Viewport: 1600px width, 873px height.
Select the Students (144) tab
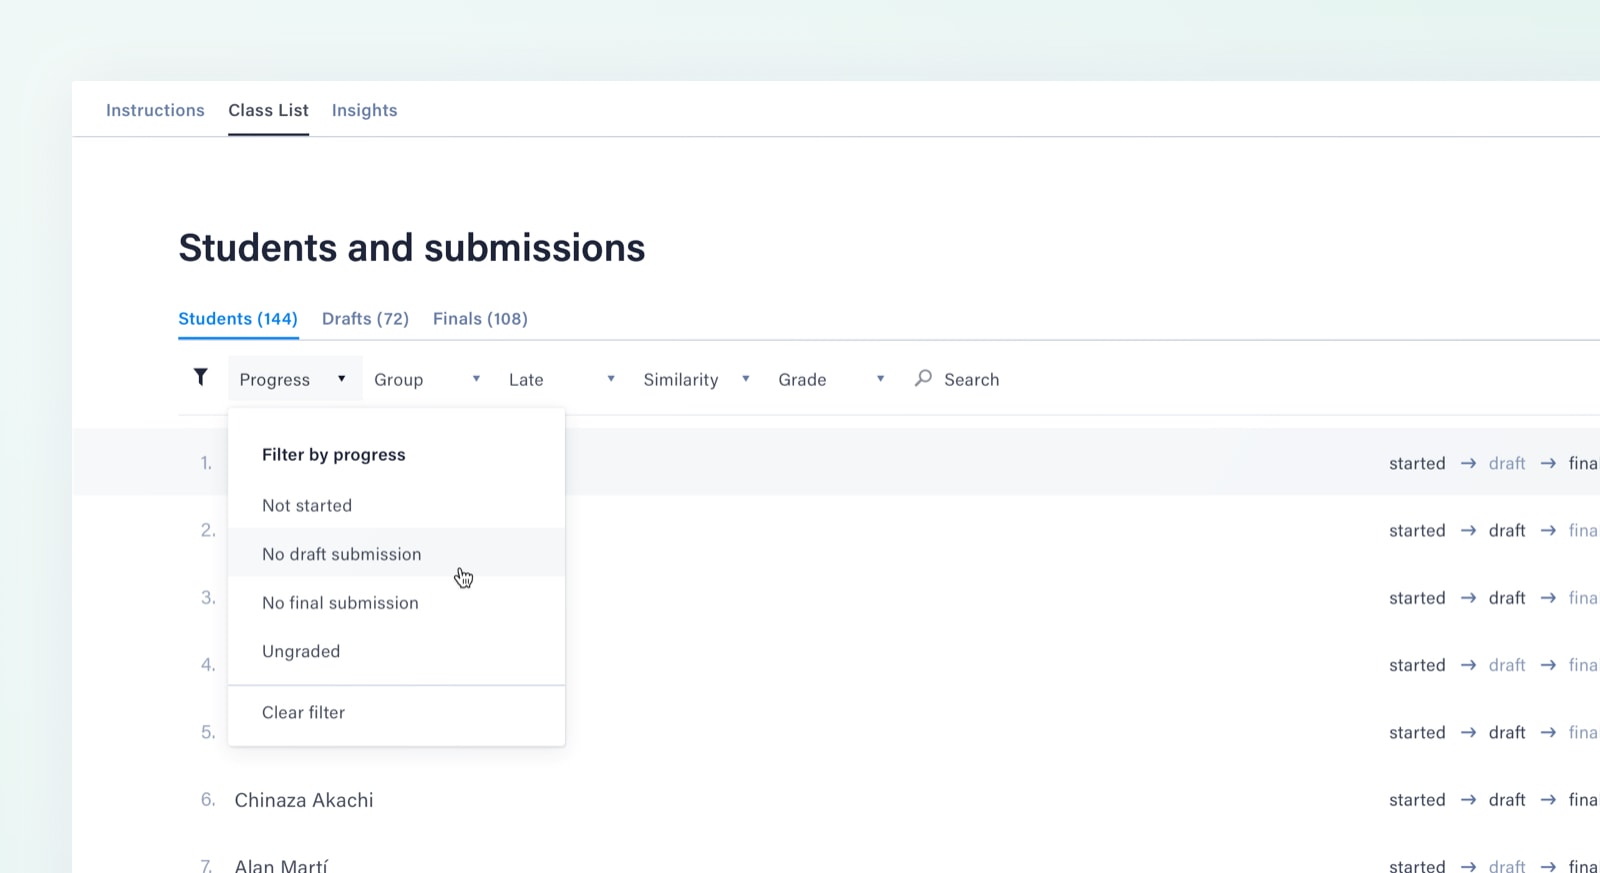pos(238,319)
